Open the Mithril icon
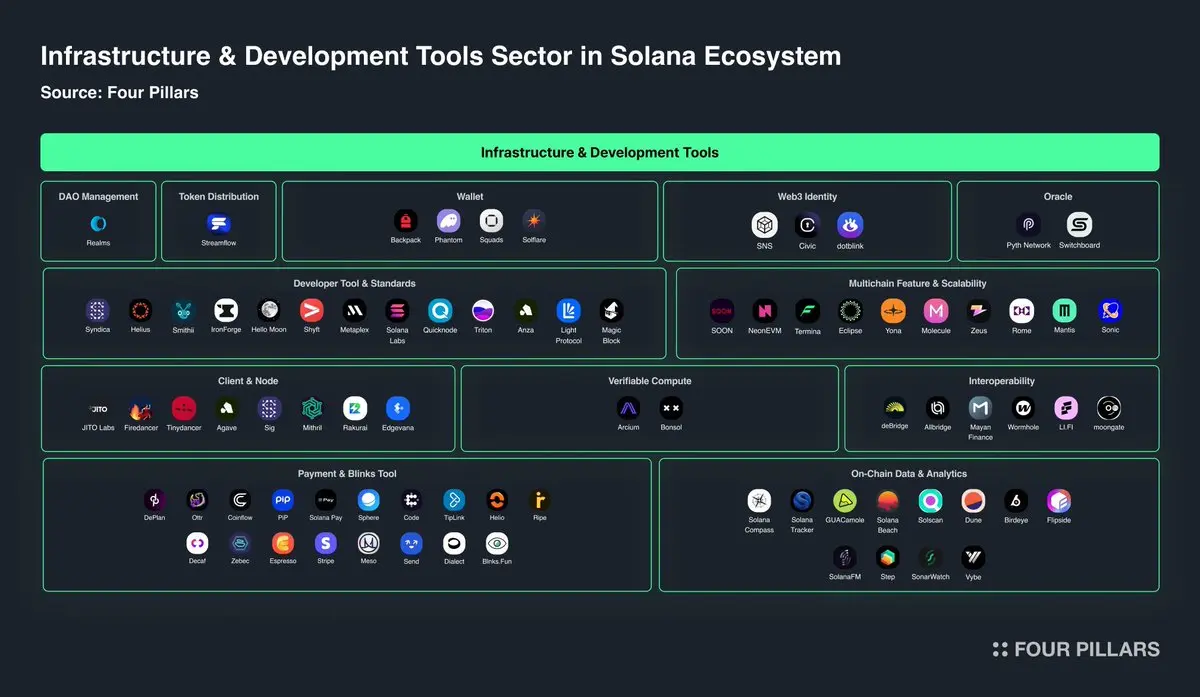 click(312, 408)
